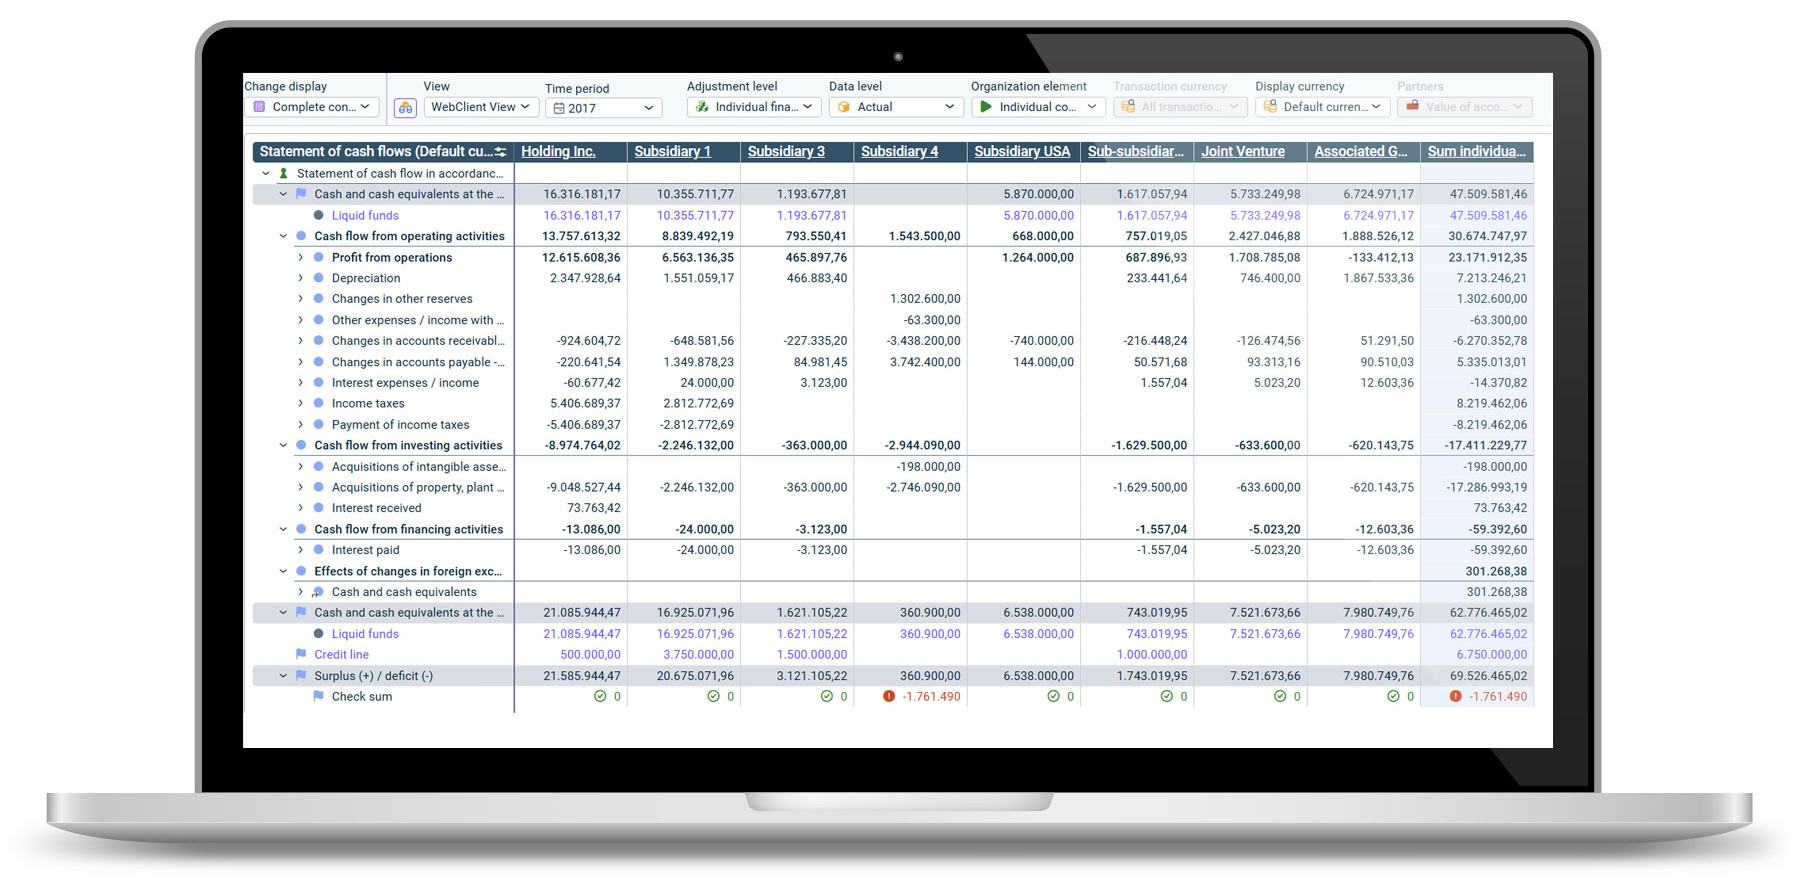Click Holding Inc. value 16.316.181,17 in Liquid funds
This screenshot has height=885, width=1800.
click(582, 215)
